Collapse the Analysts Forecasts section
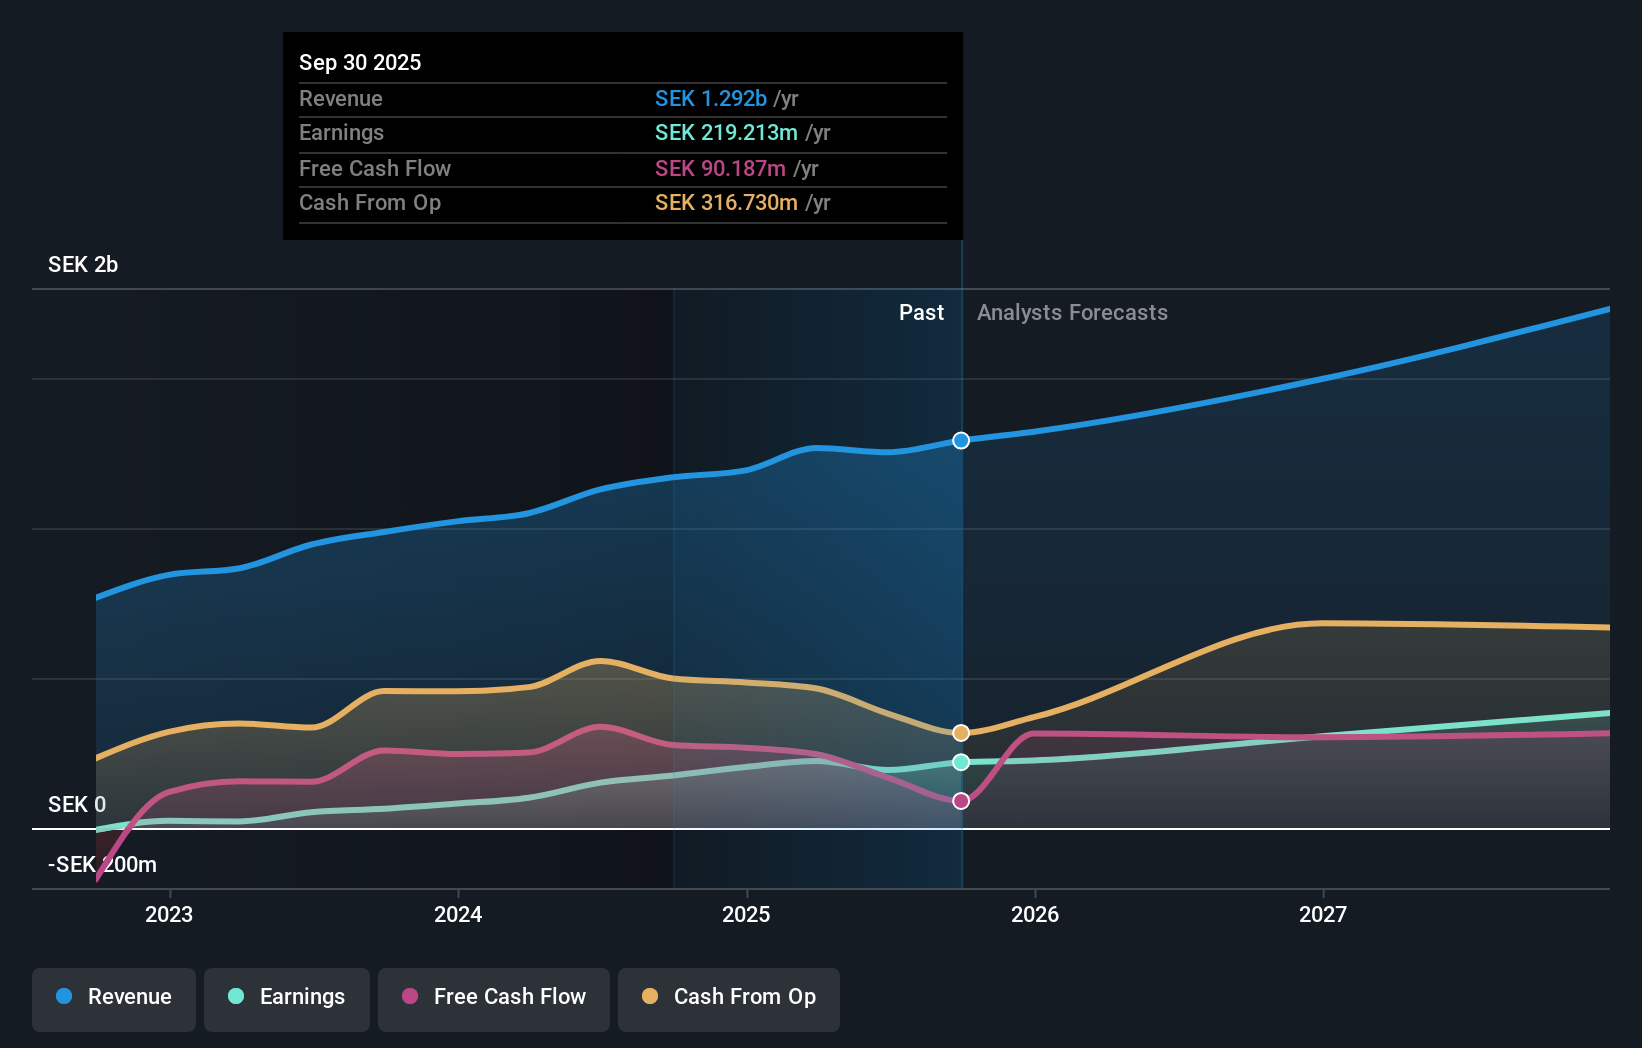Image resolution: width=1642 pixels, height=1048 pixels. point(1072,312)
